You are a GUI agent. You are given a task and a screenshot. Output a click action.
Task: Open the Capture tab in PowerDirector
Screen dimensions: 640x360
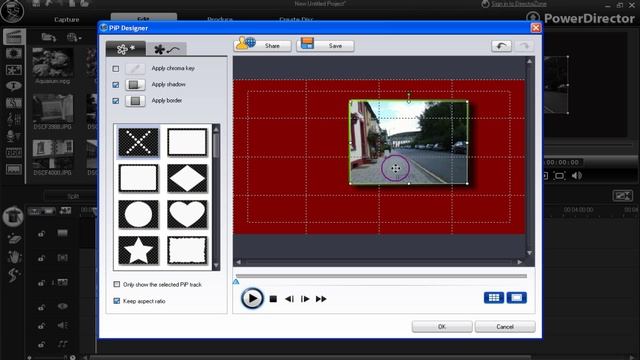67,20
